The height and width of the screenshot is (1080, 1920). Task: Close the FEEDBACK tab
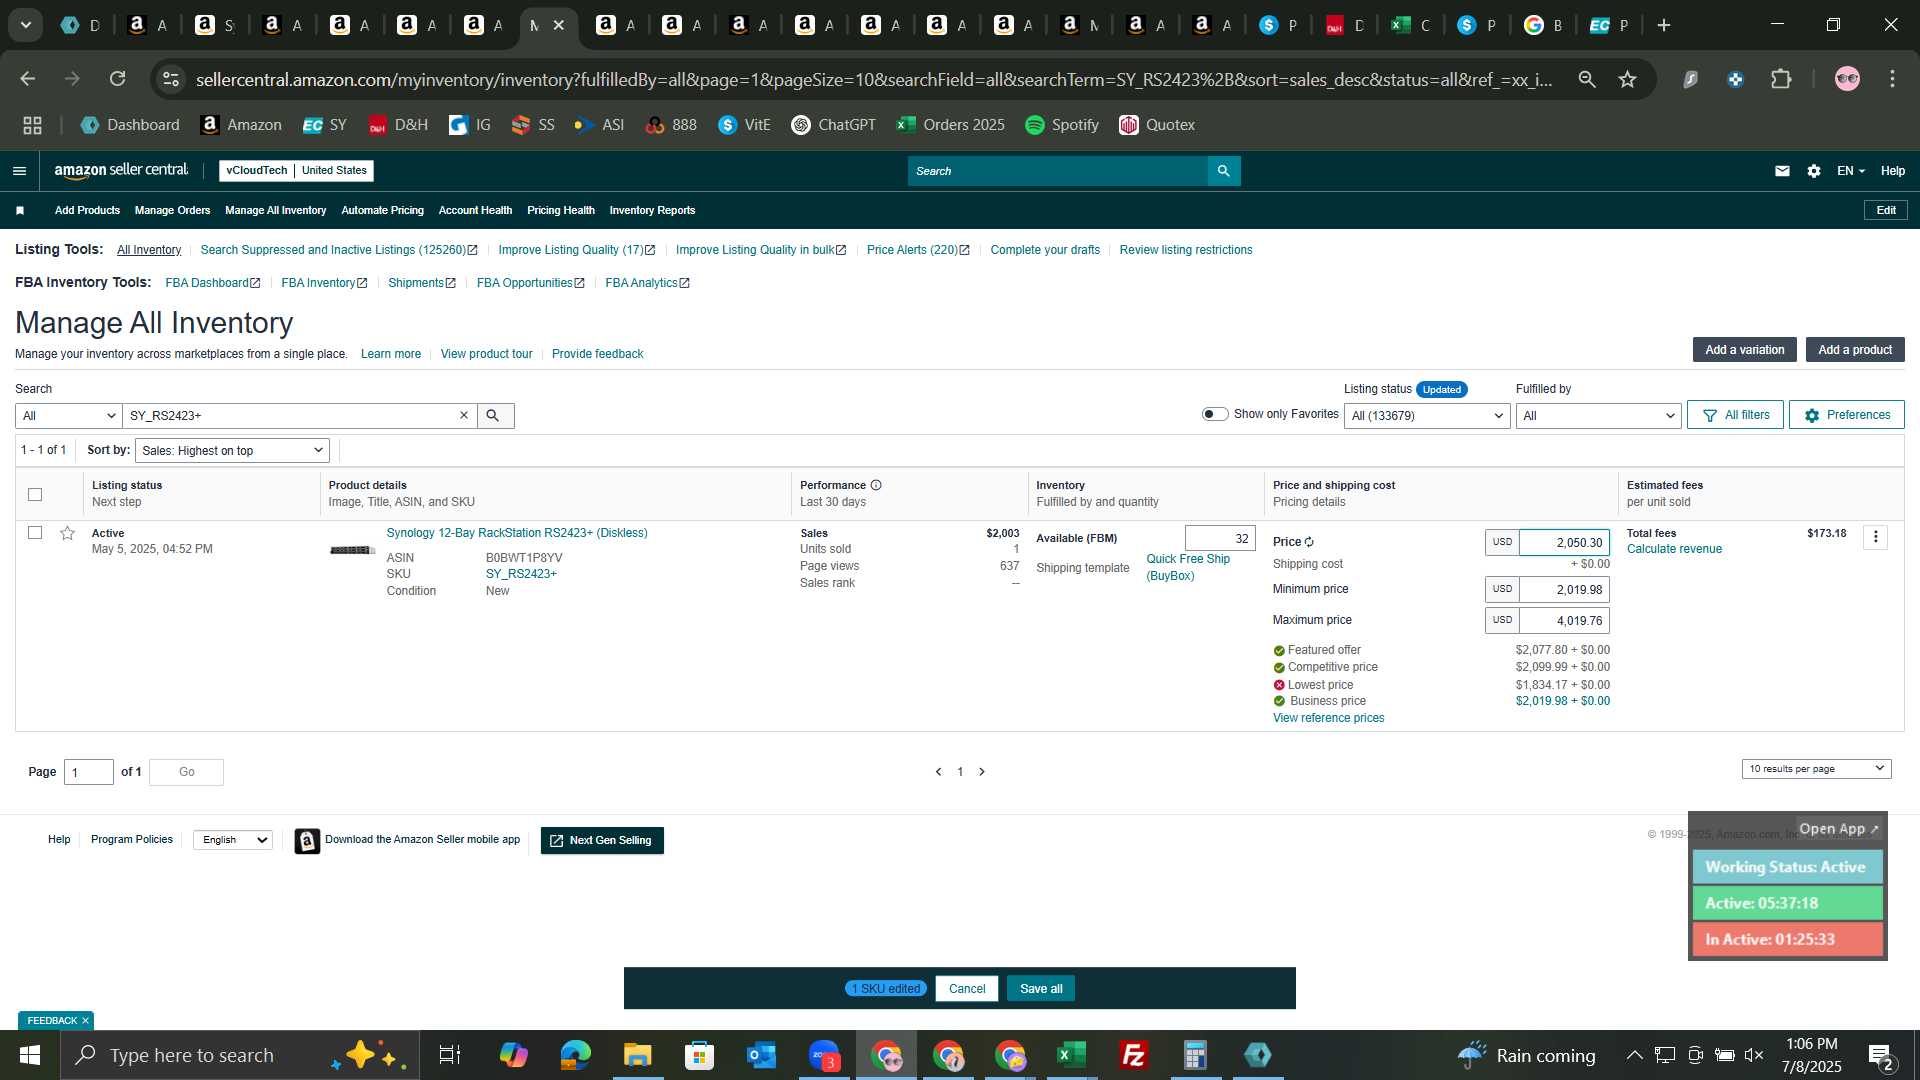(x=86, y=1021)
